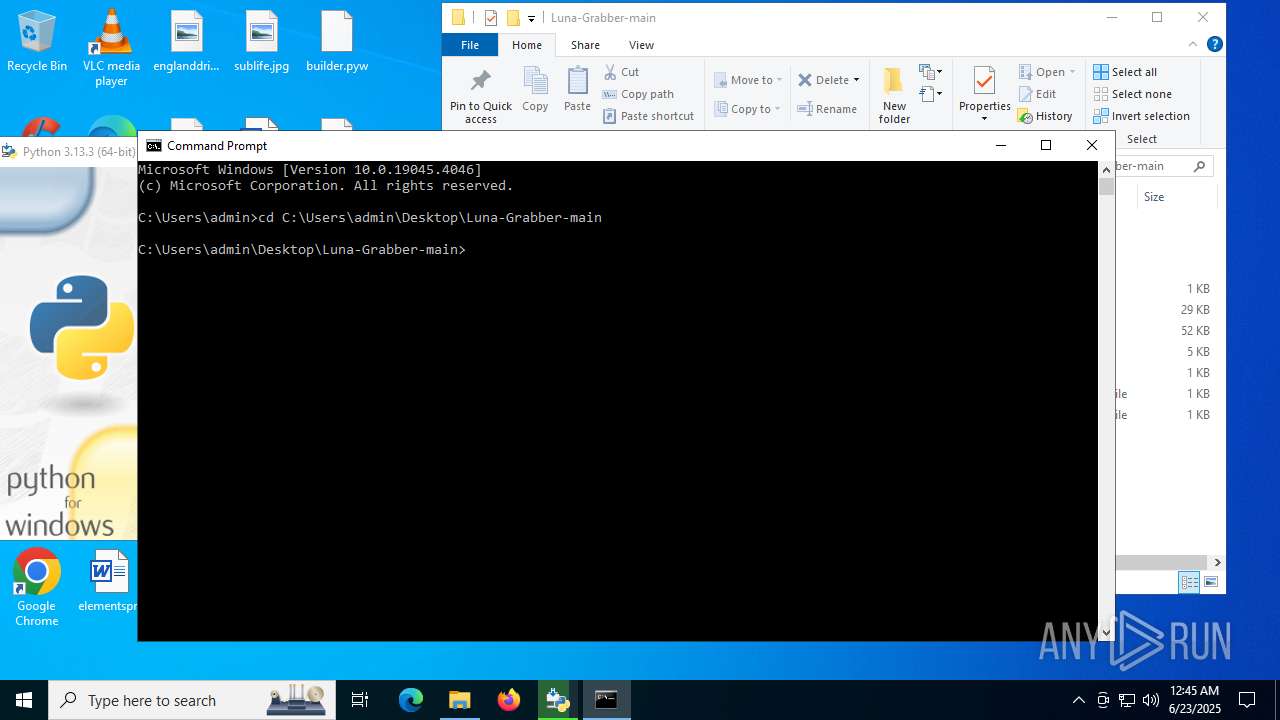Open network icon in system tray
Image resolution: width=1280 pixels, height=720 pixels.
[1127, 700]
